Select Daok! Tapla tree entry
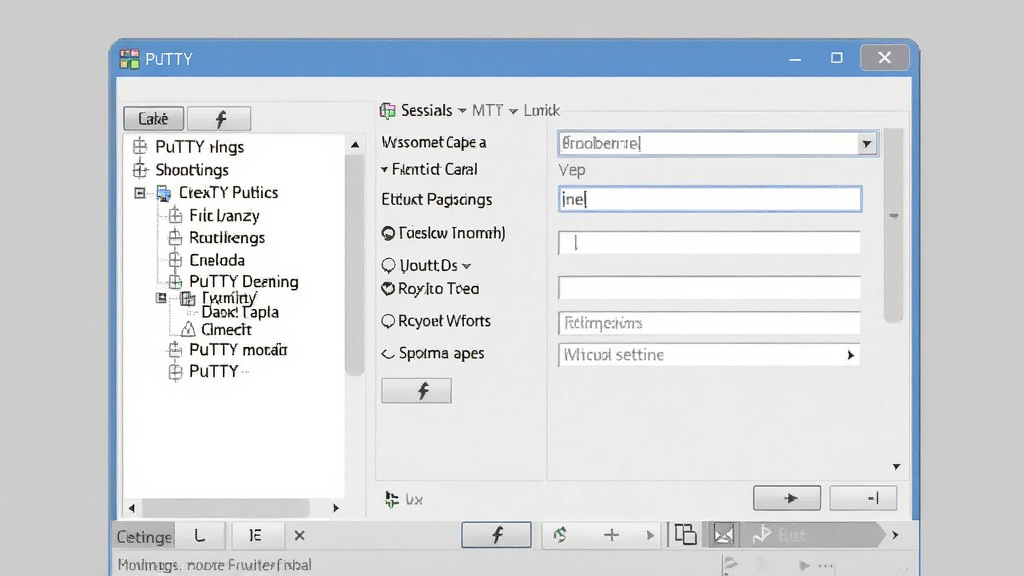This screenshot has width=1024, height=576. pyautogui.click(x=240, y=312)
